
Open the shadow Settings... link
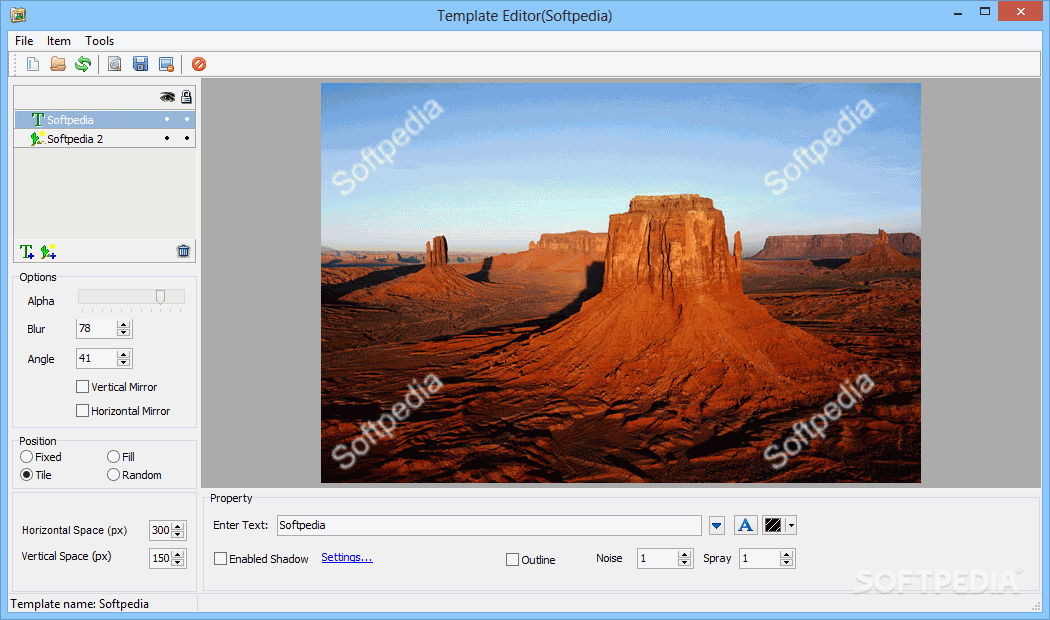point(347,557)
